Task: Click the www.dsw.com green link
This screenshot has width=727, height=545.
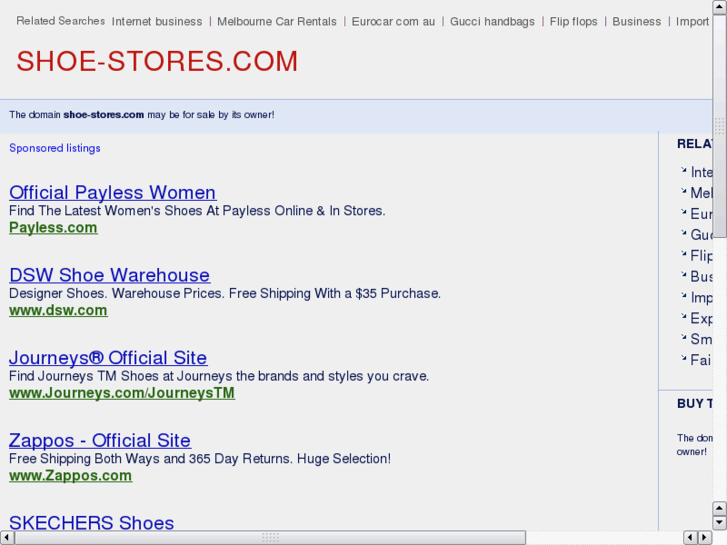Action: tap(58, 310)
